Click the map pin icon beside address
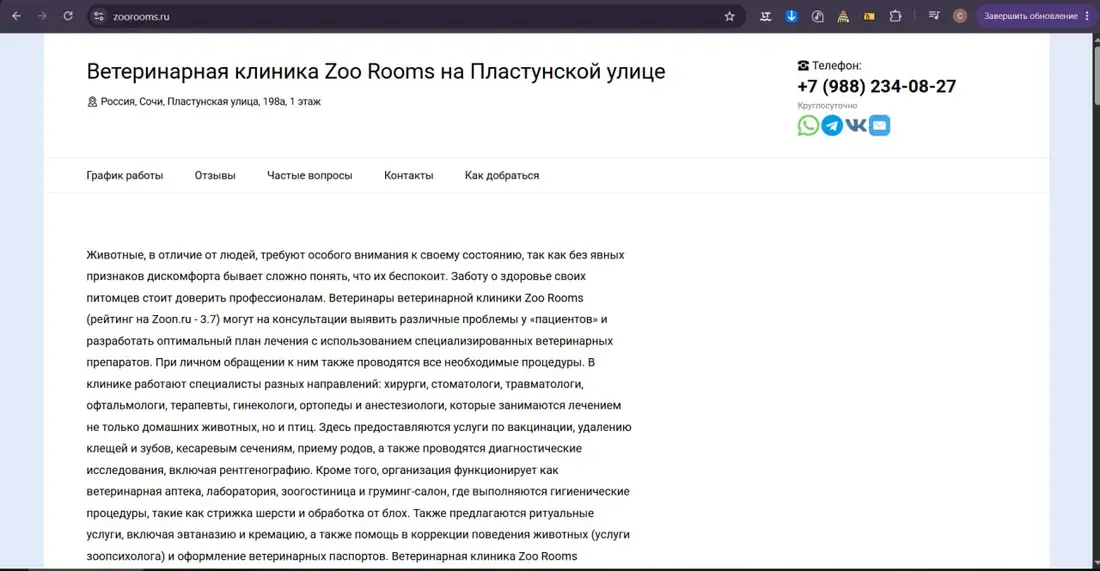The image size is (1100, 571). click(x=92, y=102)
